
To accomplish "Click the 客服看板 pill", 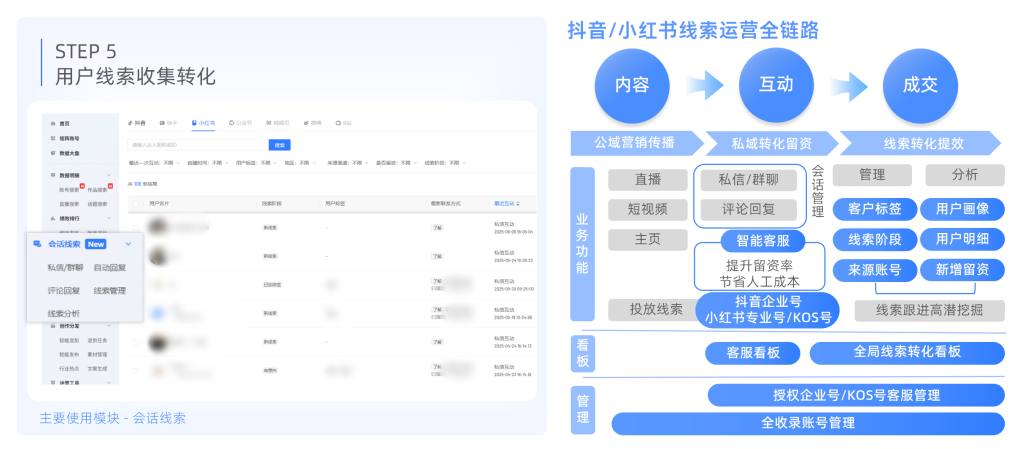I will tap(753, 352).
